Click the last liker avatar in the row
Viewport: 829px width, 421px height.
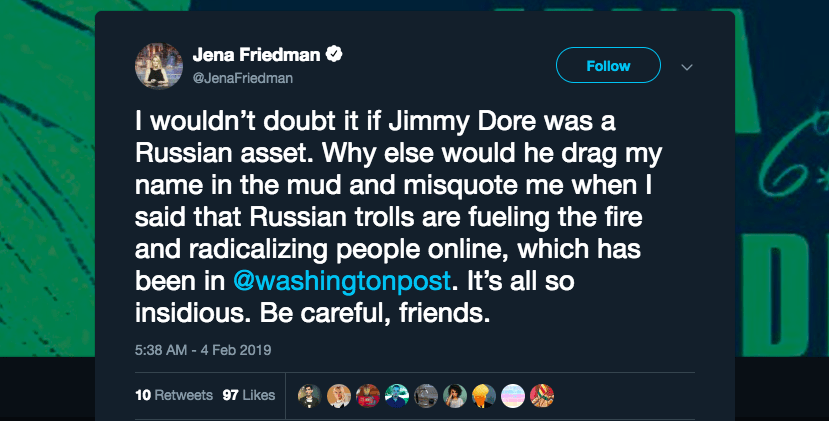pos(541,395)
